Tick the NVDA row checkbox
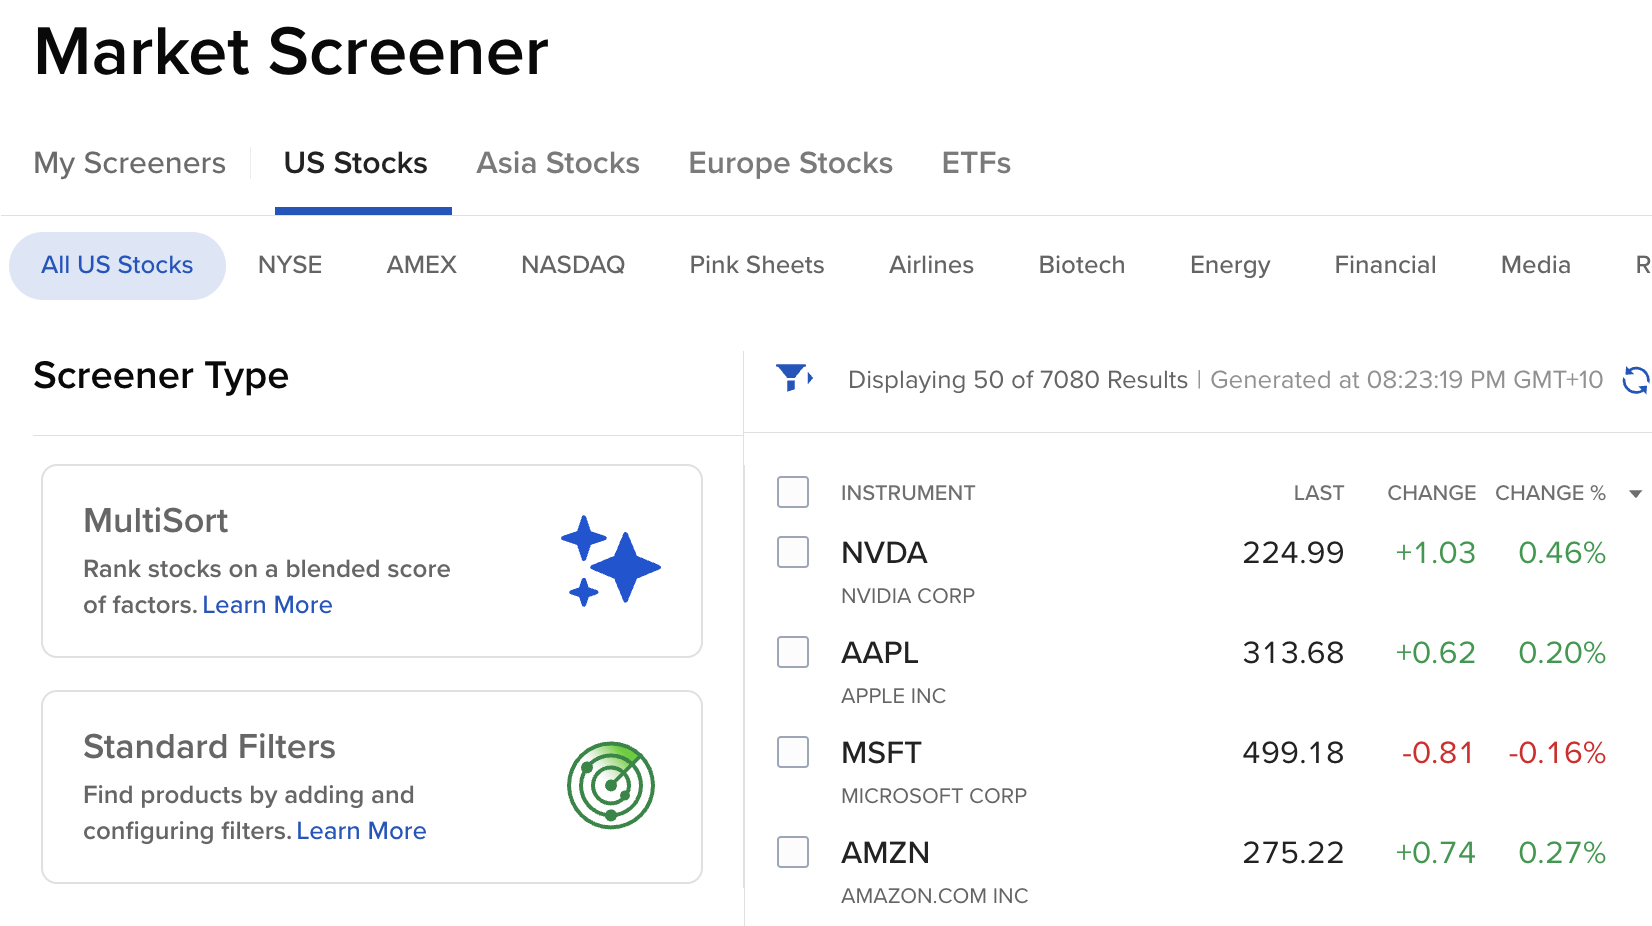 point(793,552)
